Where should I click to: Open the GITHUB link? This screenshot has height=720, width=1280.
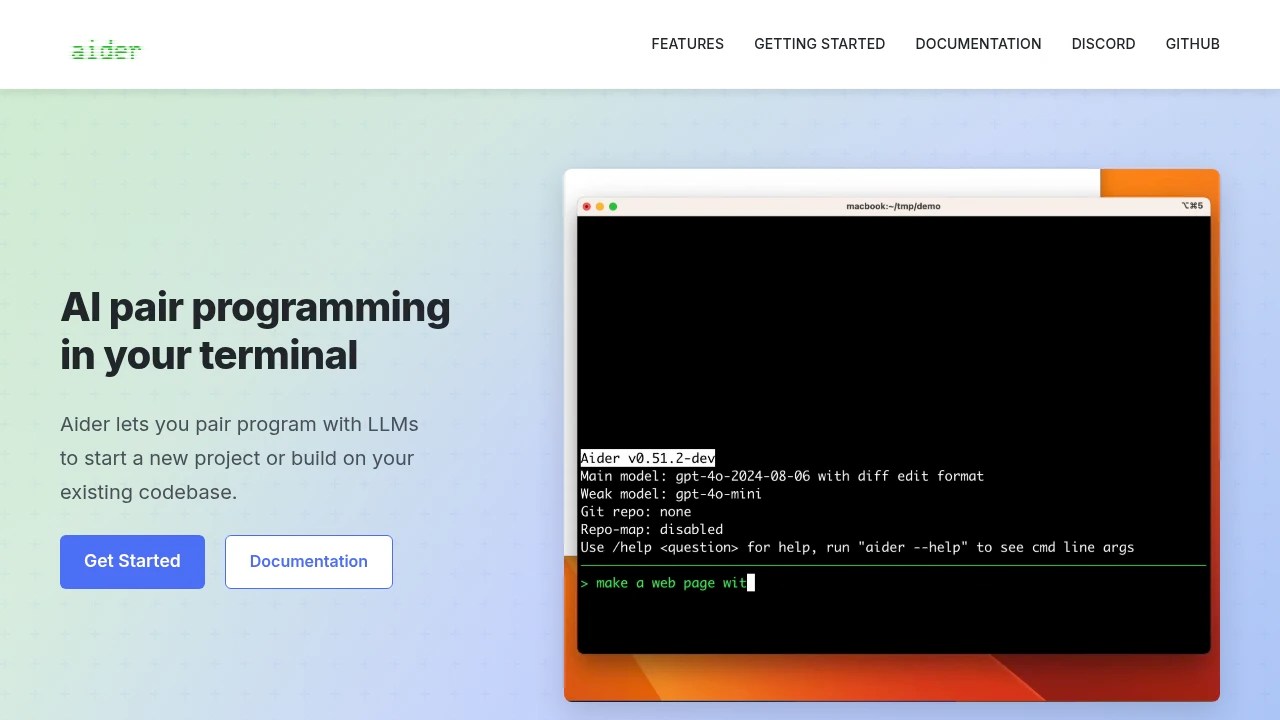tap(1192, 44)
